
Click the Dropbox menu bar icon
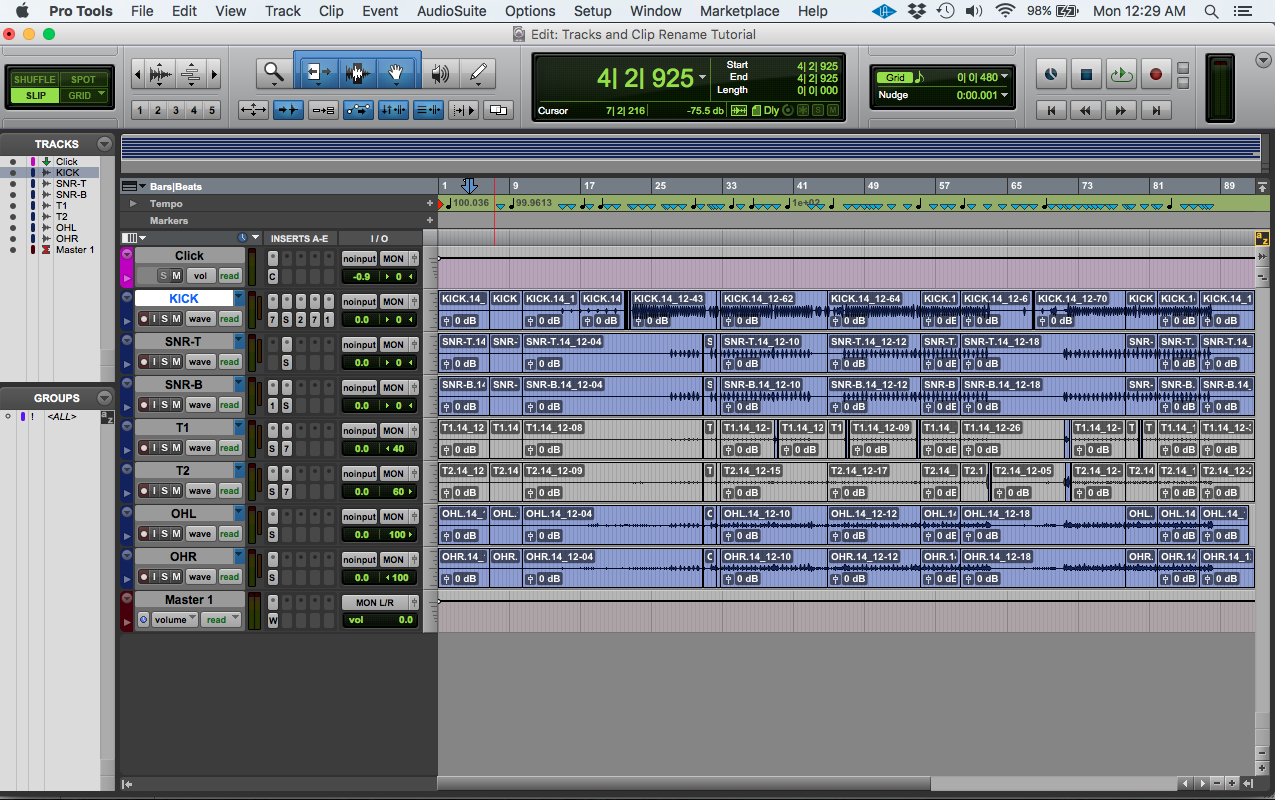coord(916,11)
